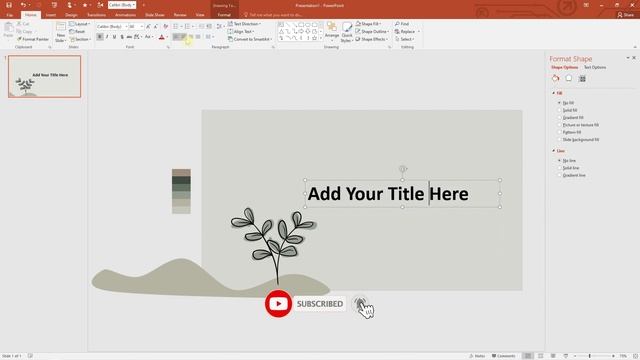Select the star shape in the shapes gallery
Viewport: 640px width, 360px height.
[x=314, y=38]
